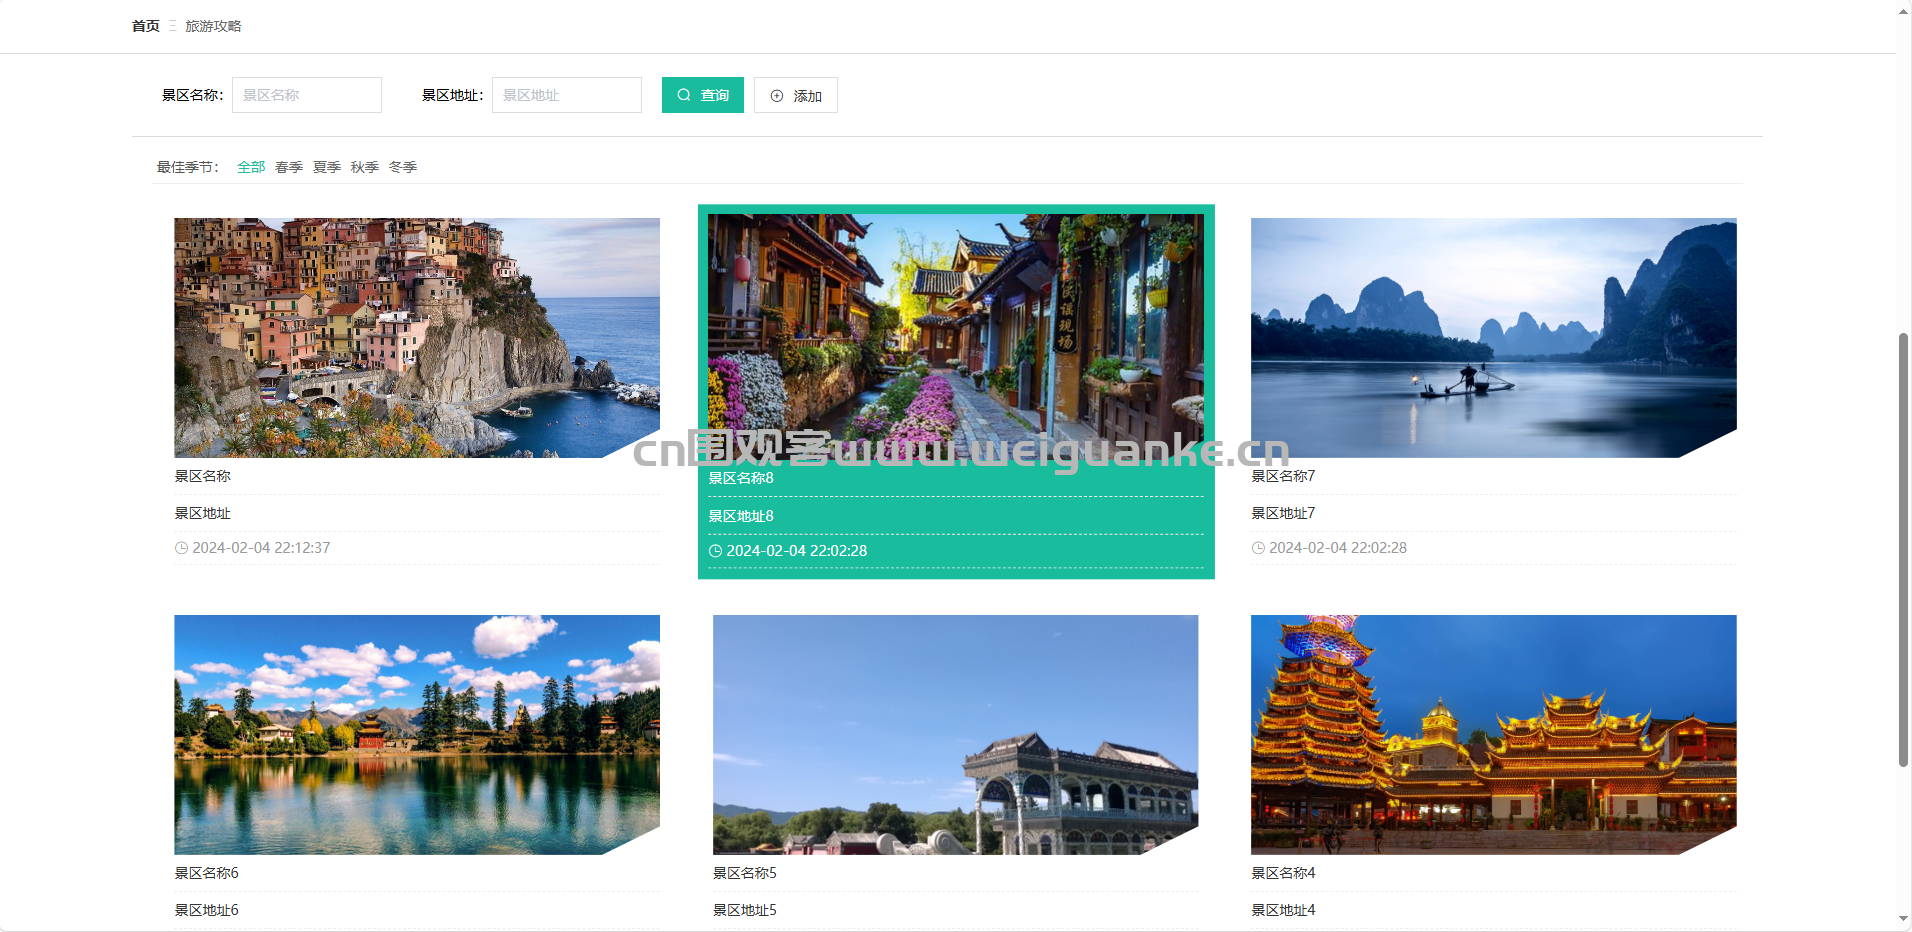Click the vertical scrollbar thumb

pyautogui.click(x=1904, y=550)
